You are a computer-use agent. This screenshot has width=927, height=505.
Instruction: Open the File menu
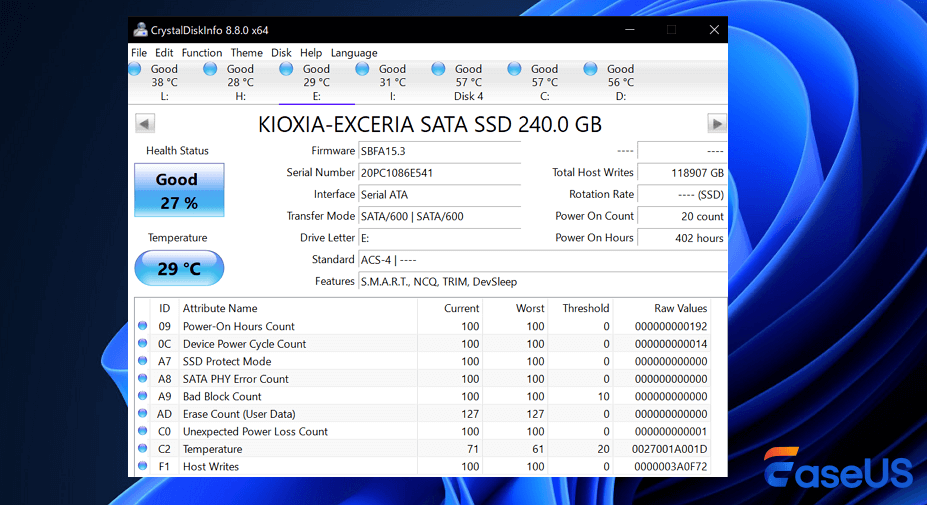coord(139,53)
